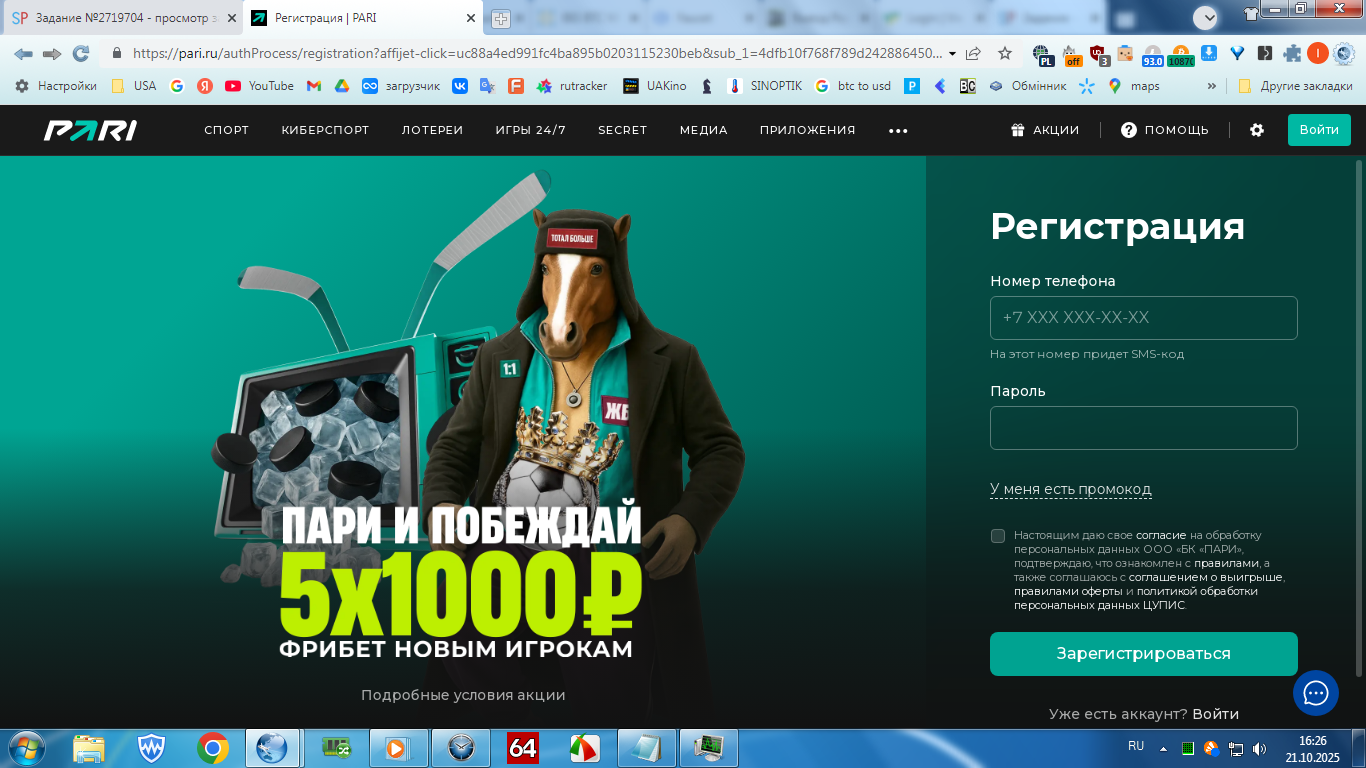Viewport: 1366px width, 768px height.
Task: Click the browser address bar URL
Action: click(537, 54)
